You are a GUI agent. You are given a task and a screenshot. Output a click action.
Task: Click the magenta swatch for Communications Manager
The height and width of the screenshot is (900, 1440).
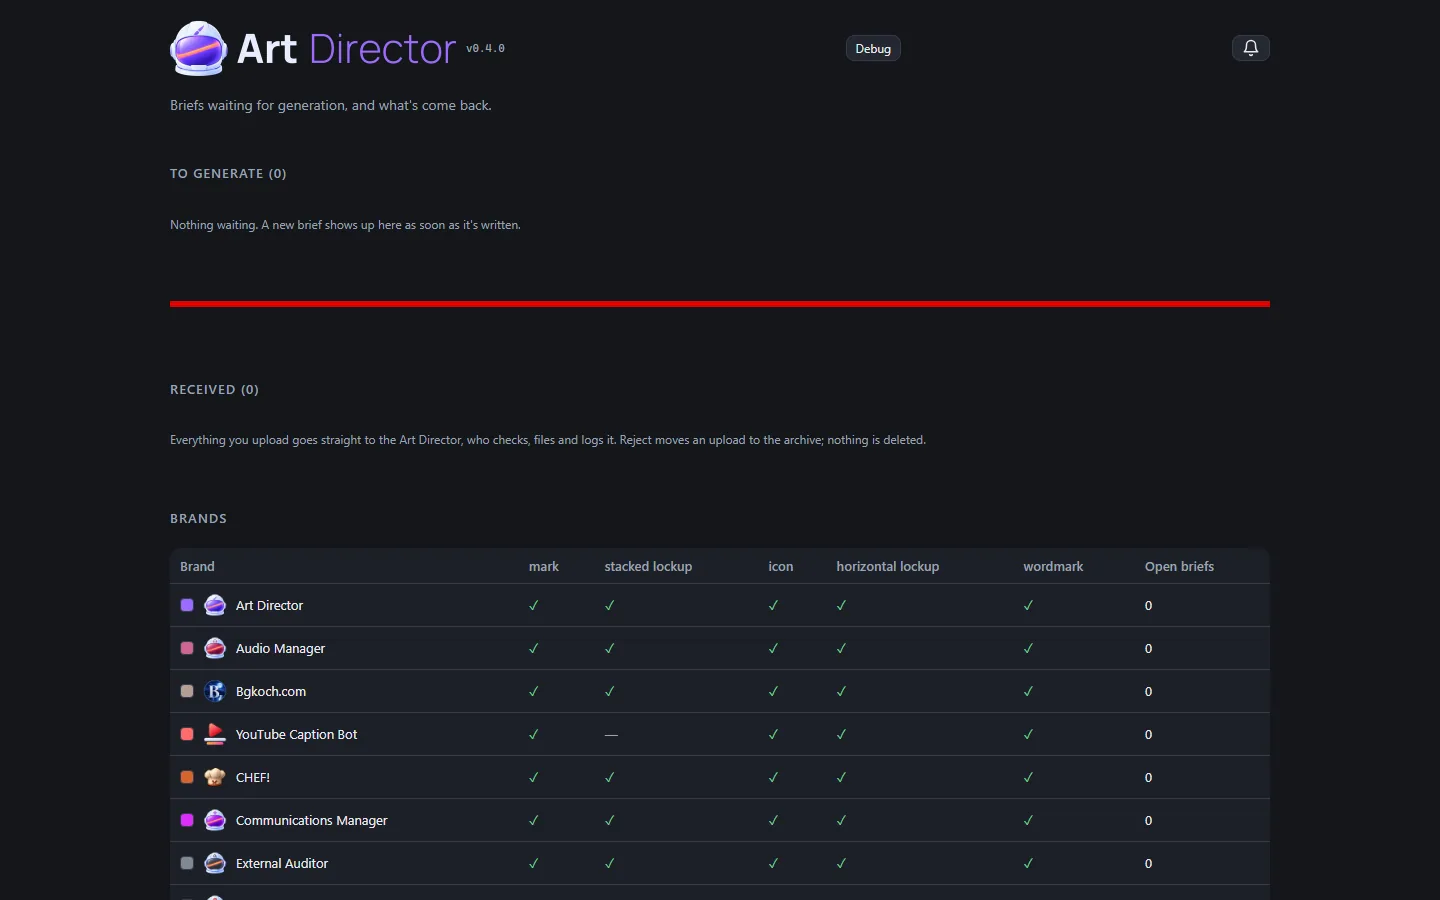point(187,820)
